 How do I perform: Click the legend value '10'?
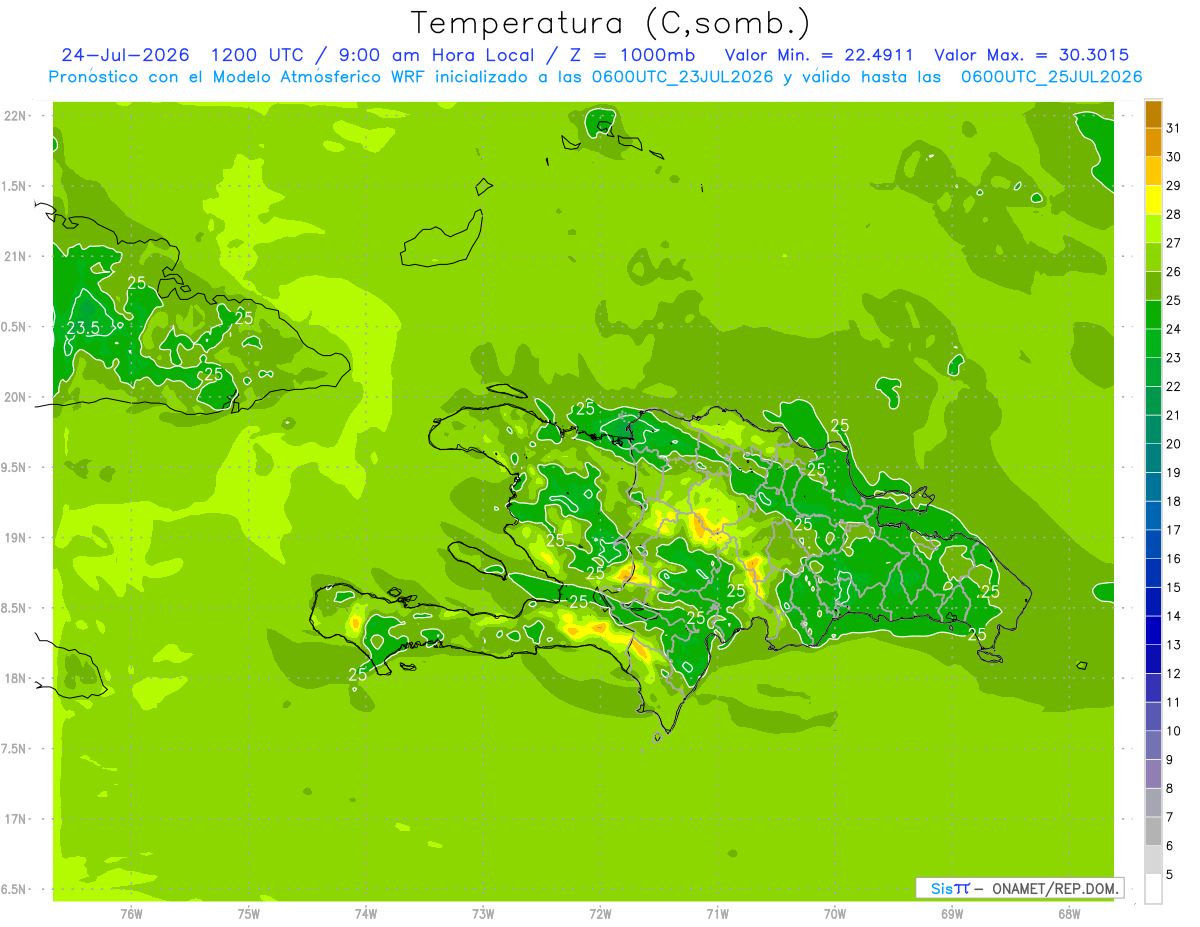(x=1173, y=731)
